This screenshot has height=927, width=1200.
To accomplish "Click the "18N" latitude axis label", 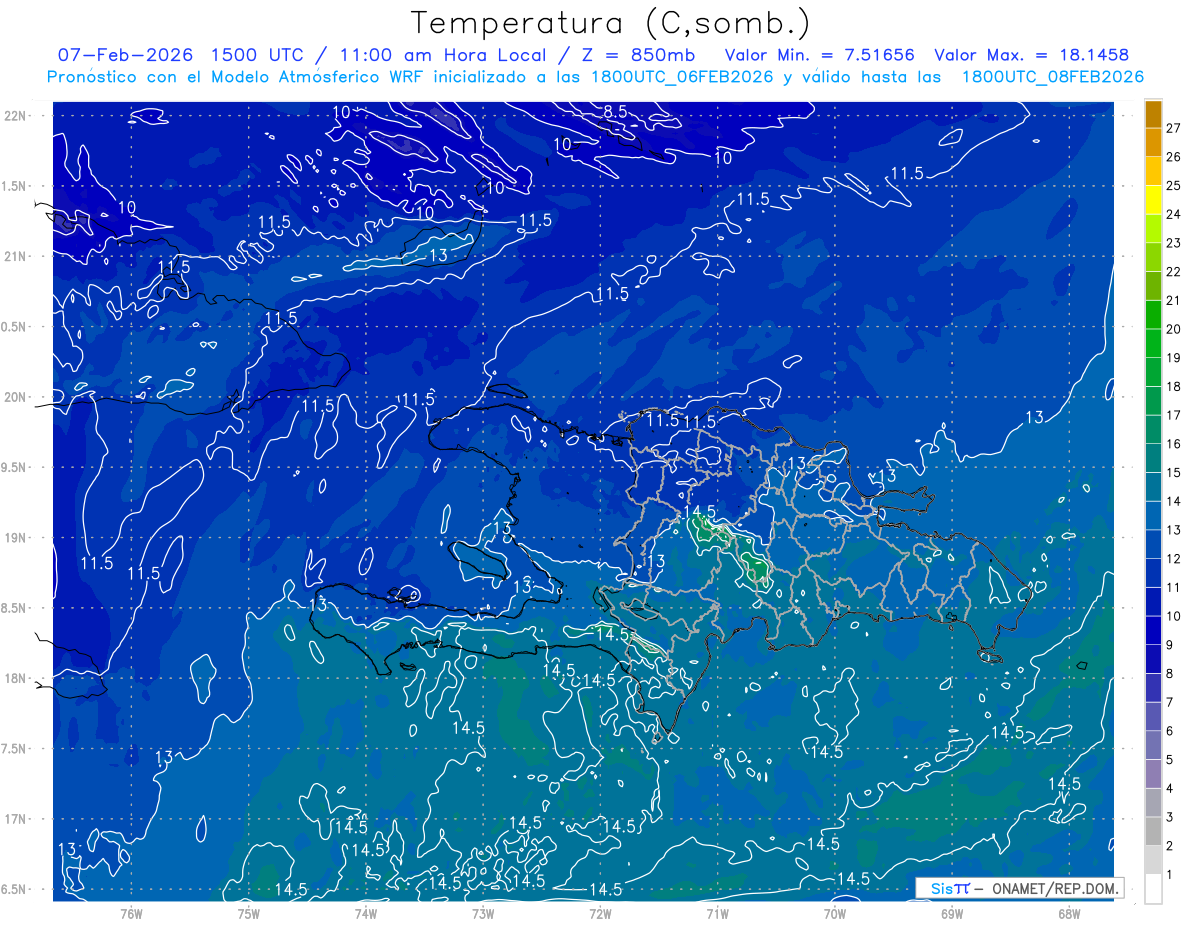I will pyautogui.click(x=16, y=679).
